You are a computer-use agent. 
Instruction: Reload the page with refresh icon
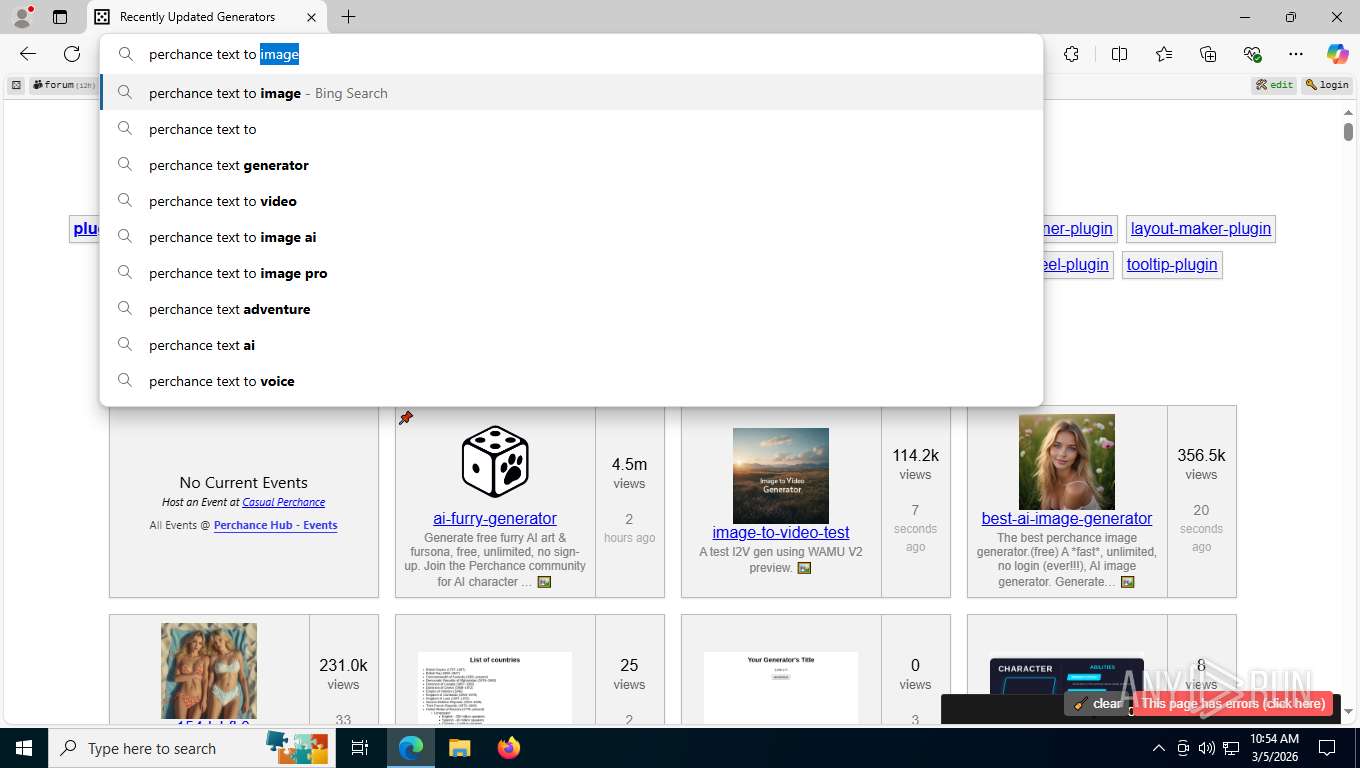(x=72, y=54)
